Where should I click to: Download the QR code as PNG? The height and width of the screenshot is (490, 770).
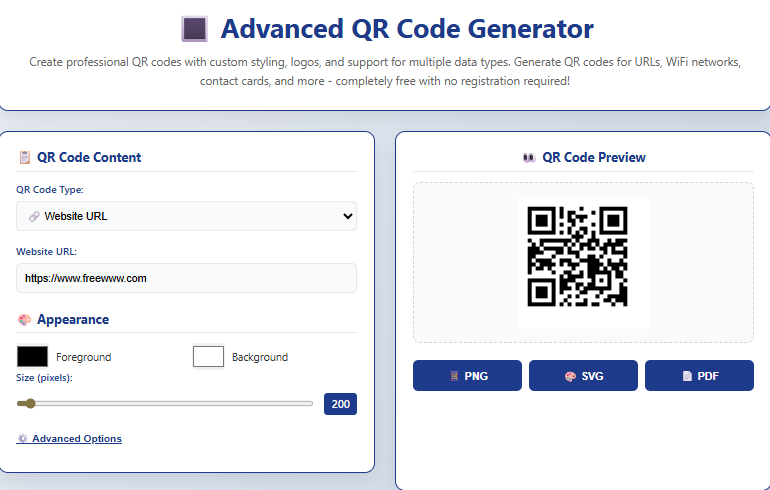point(467,376)
